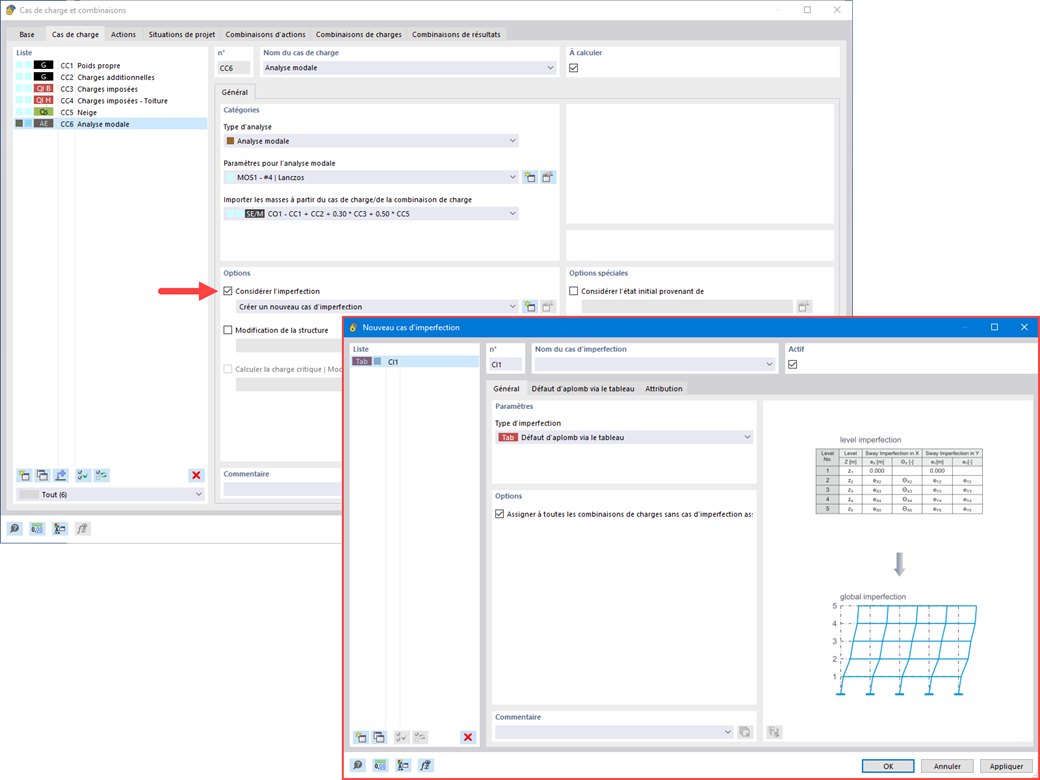The height and width of the screenshot is (780, 1040).
Task: Click the new imperfection case icon beside dropdown
Action: click(x=530, y=306)
